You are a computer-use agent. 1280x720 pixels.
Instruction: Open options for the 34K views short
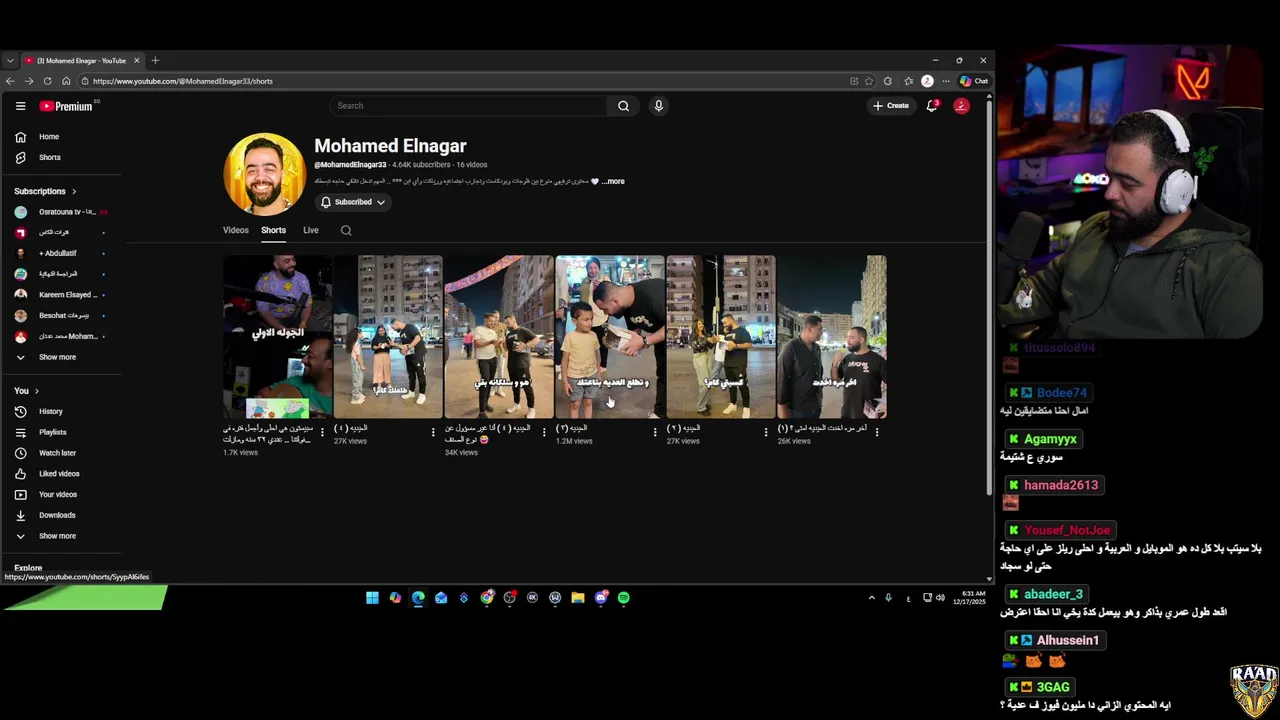point(544,432)
